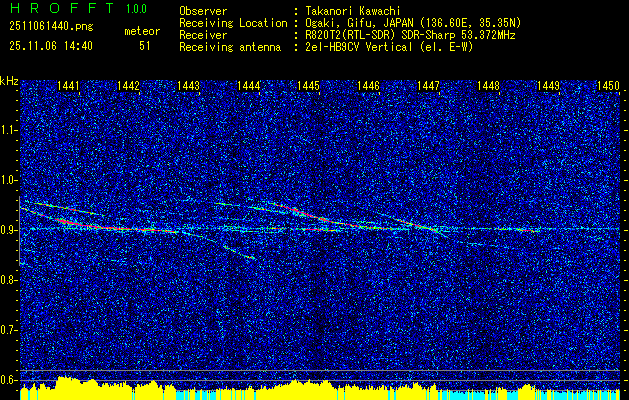Click the kHz axis unit label
The height and width of the screenshot is (400, 629).
pyautogui.click(x=9, y=81)
